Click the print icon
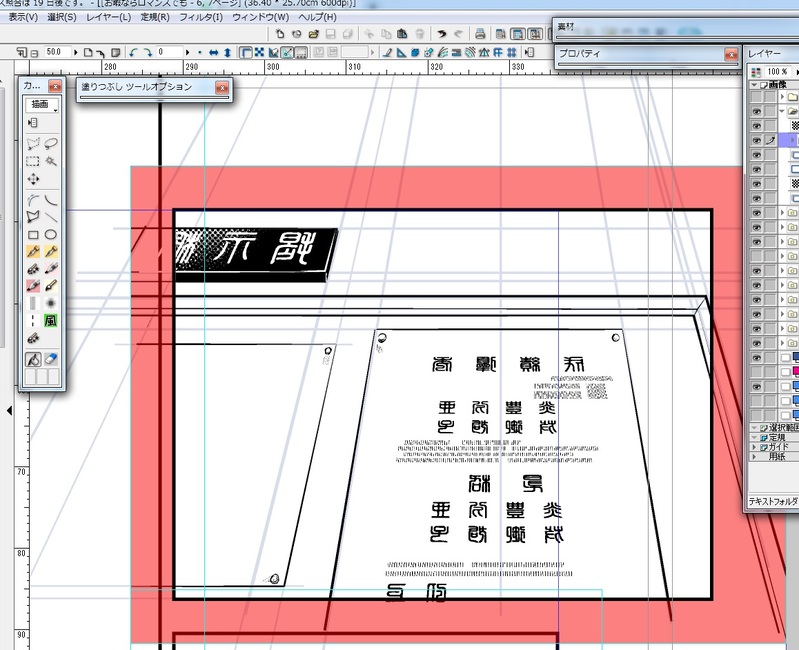 tap(480, 34)
